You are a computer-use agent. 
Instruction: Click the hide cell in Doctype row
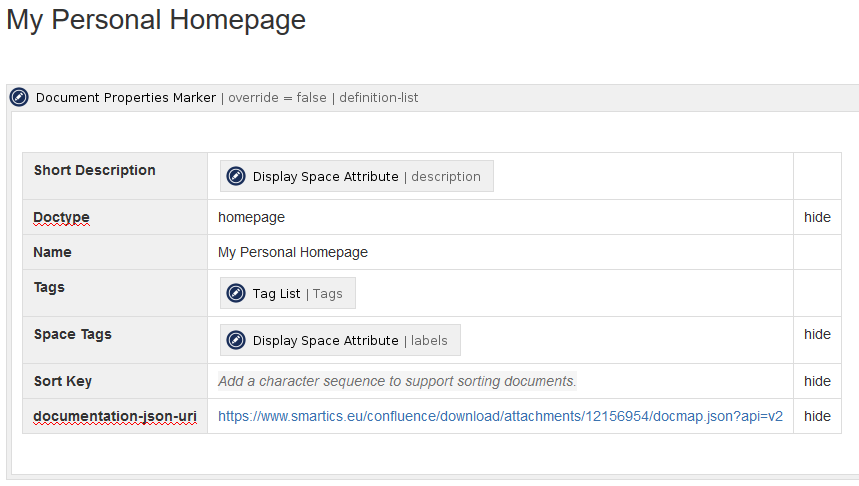tap(817, 217)
